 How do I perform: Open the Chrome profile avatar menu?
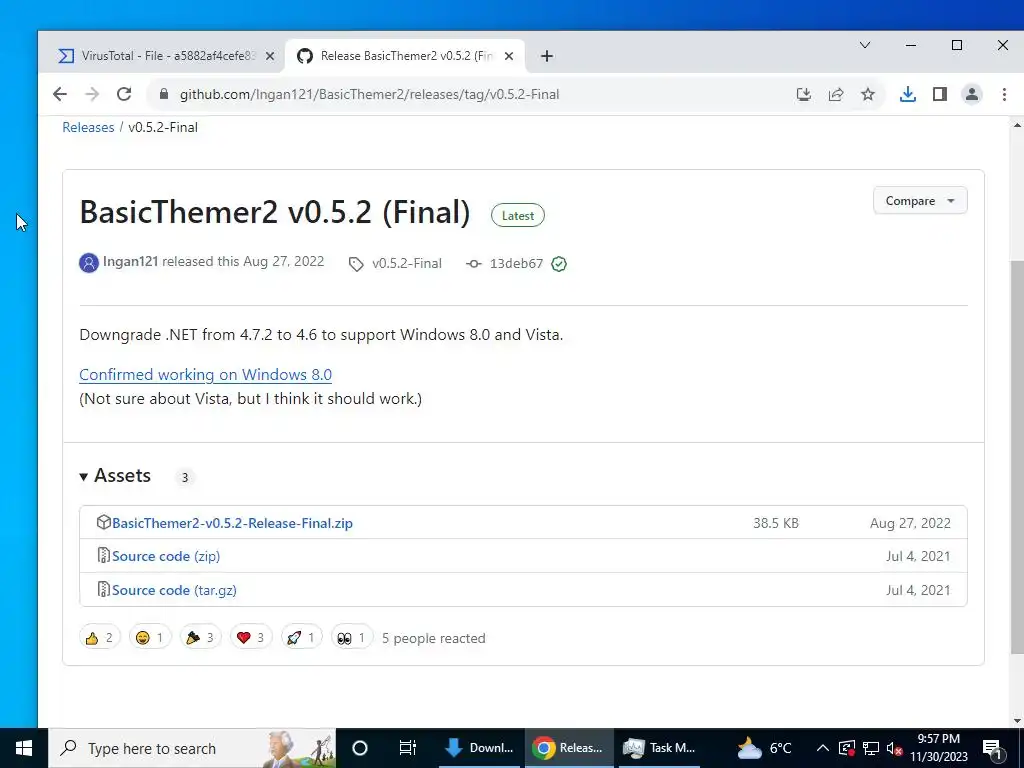972,94
